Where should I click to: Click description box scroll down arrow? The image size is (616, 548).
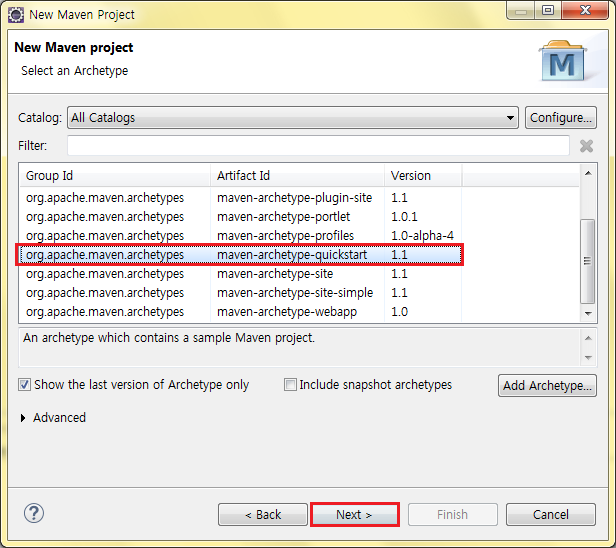pyautogui.click(x=588, y=357)
